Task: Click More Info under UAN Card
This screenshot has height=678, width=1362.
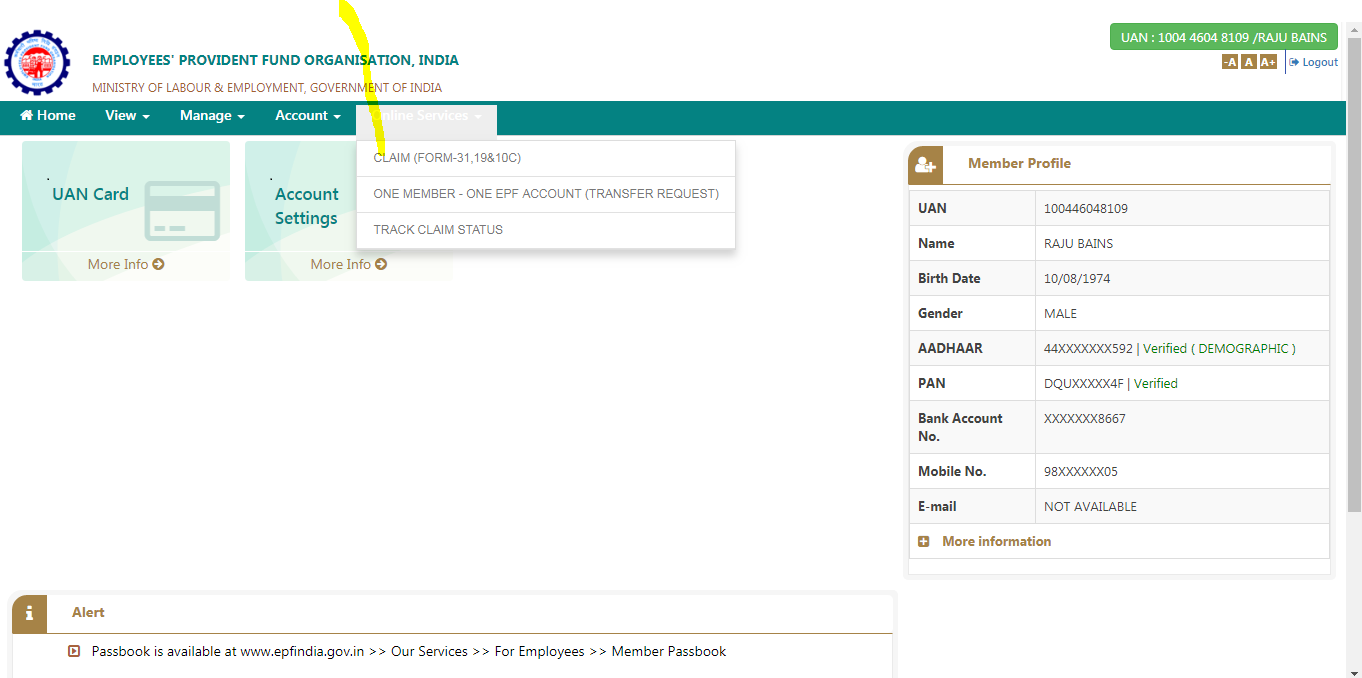Action: tap(126, 265)
